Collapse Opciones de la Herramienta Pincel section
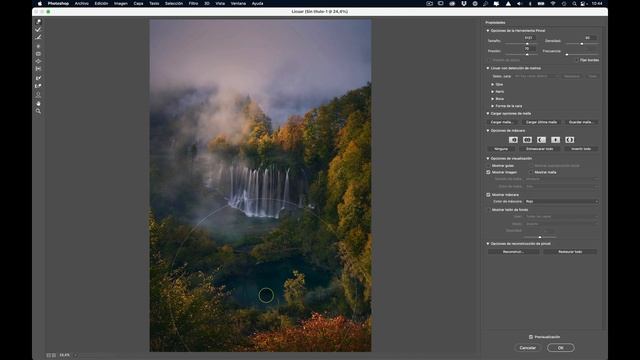 488,31
